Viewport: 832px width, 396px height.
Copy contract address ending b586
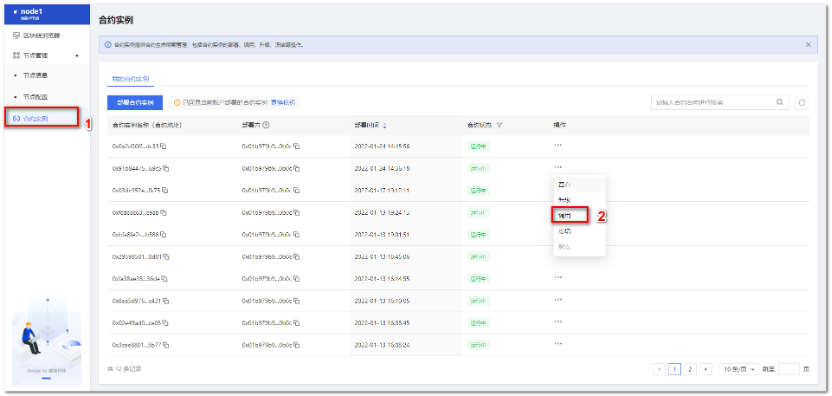tap(163, 235)
